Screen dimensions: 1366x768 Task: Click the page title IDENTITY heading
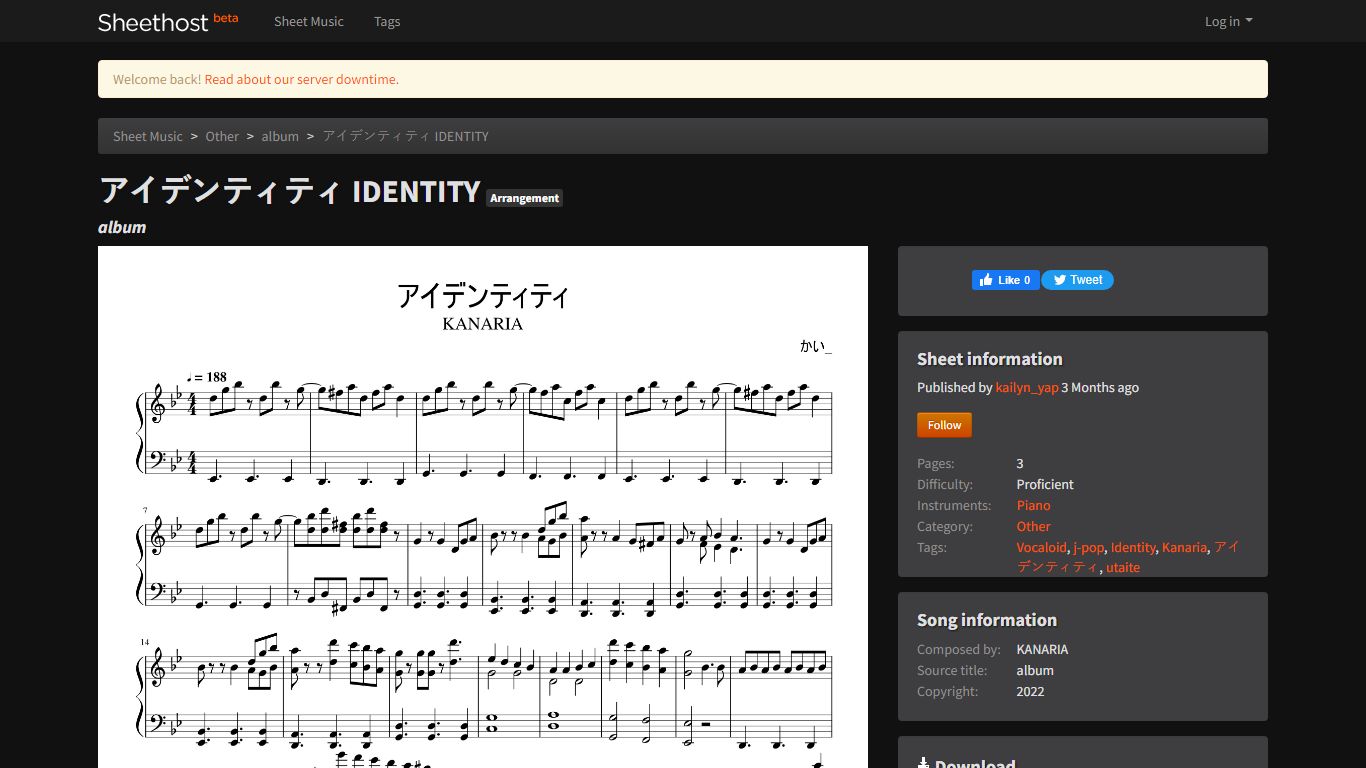tap(290, 190)
